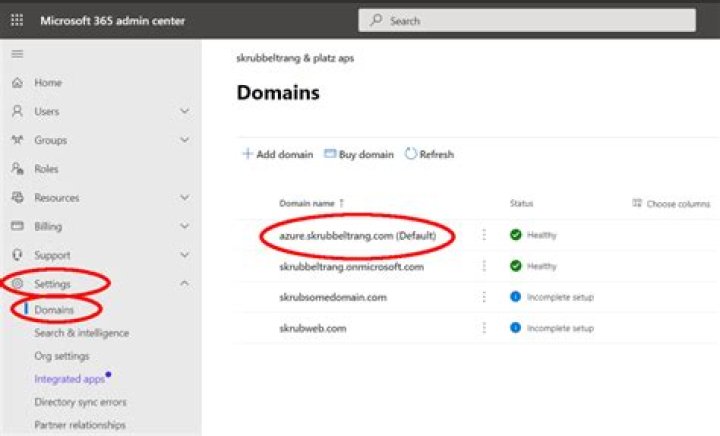Click the Search input field
Image resolution: width=720 pixels, height=436 pixels.
tap(527, 20)
